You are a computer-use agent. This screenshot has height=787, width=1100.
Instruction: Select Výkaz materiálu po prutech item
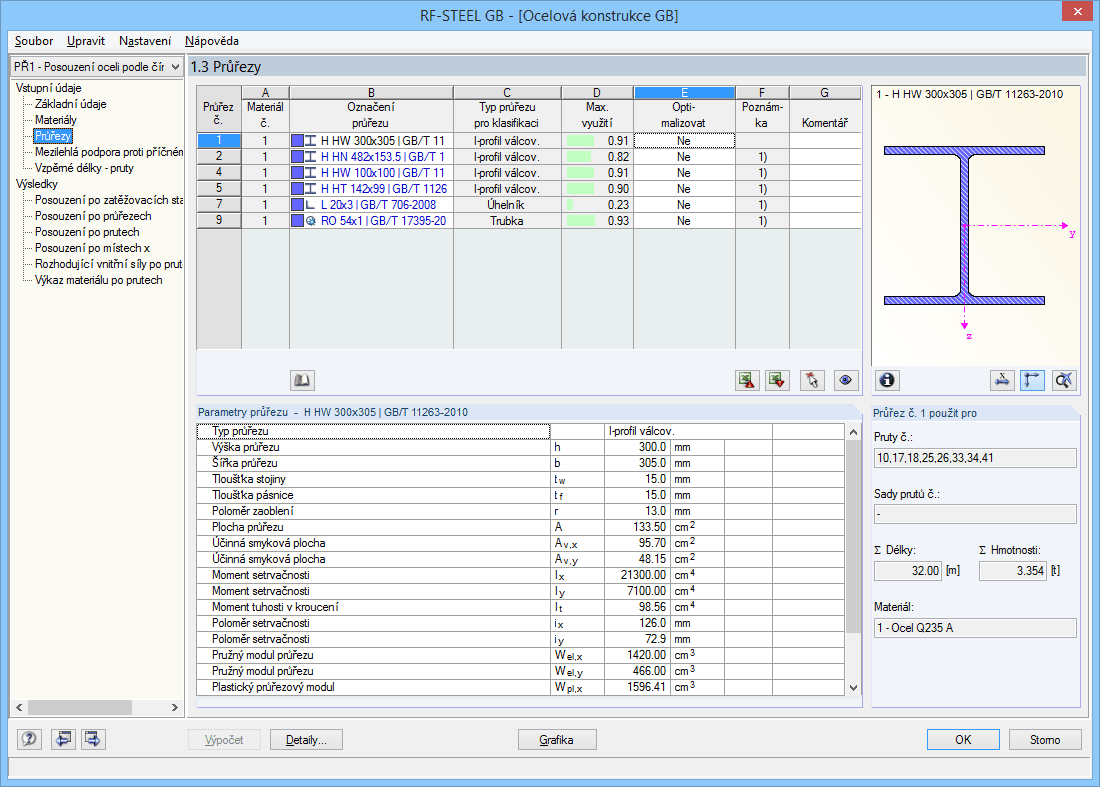point(99,280)
